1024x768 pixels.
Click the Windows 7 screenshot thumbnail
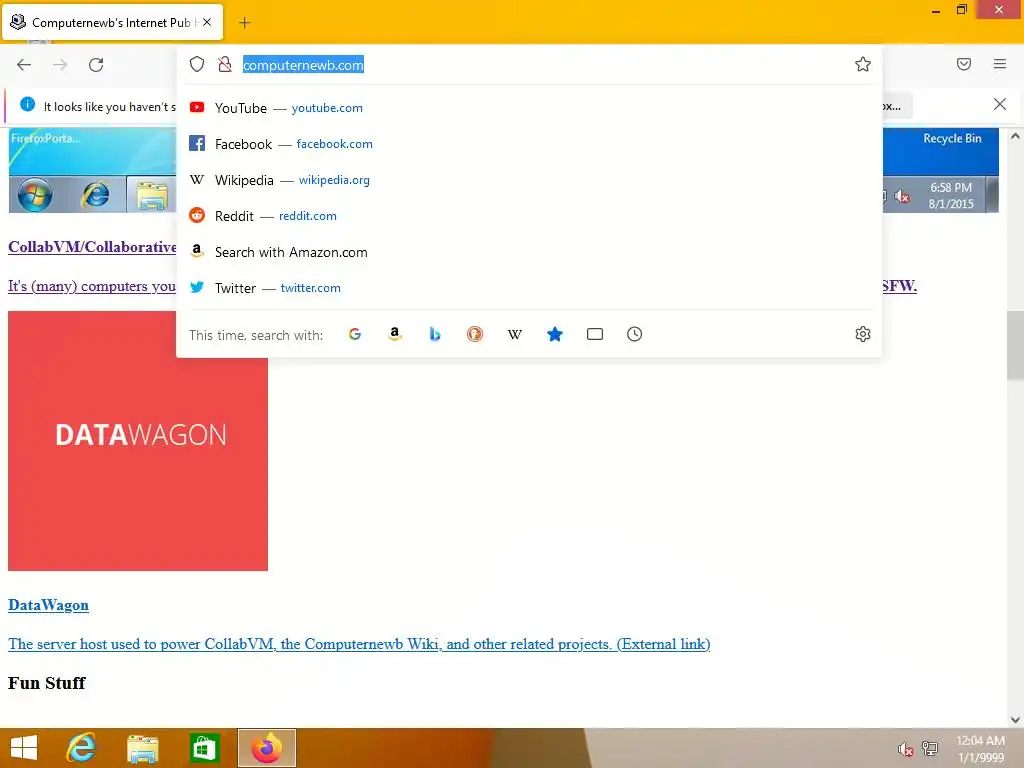point(92,170)
